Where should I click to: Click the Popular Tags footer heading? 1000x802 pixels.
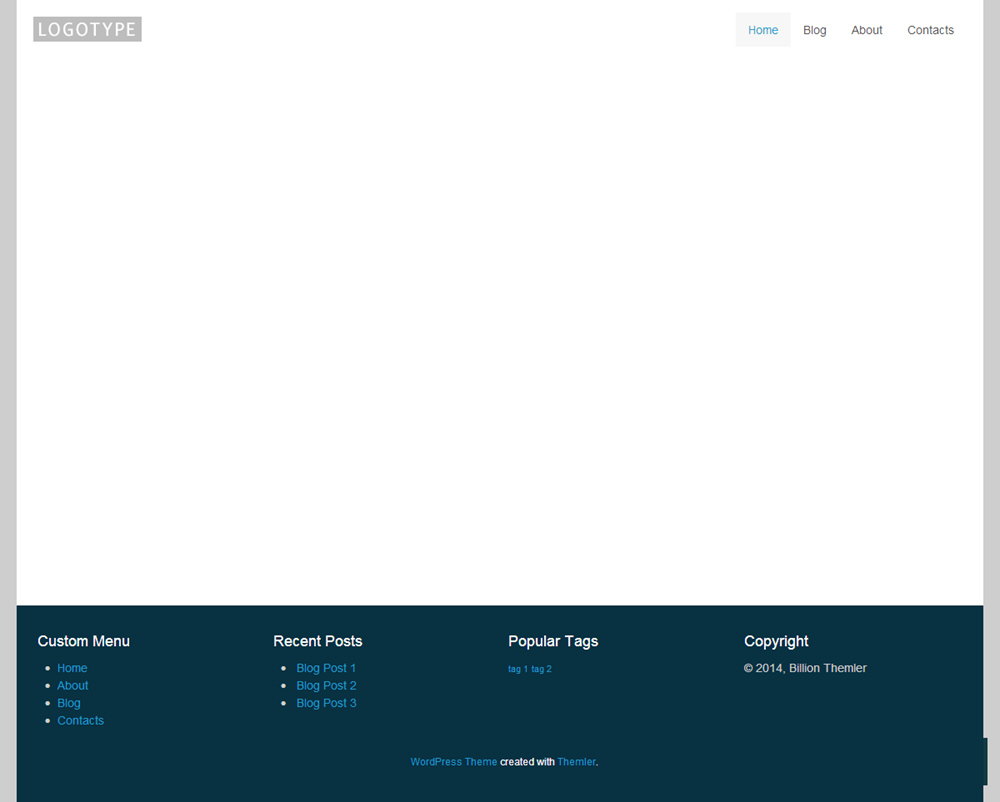(x=553, y=641)
